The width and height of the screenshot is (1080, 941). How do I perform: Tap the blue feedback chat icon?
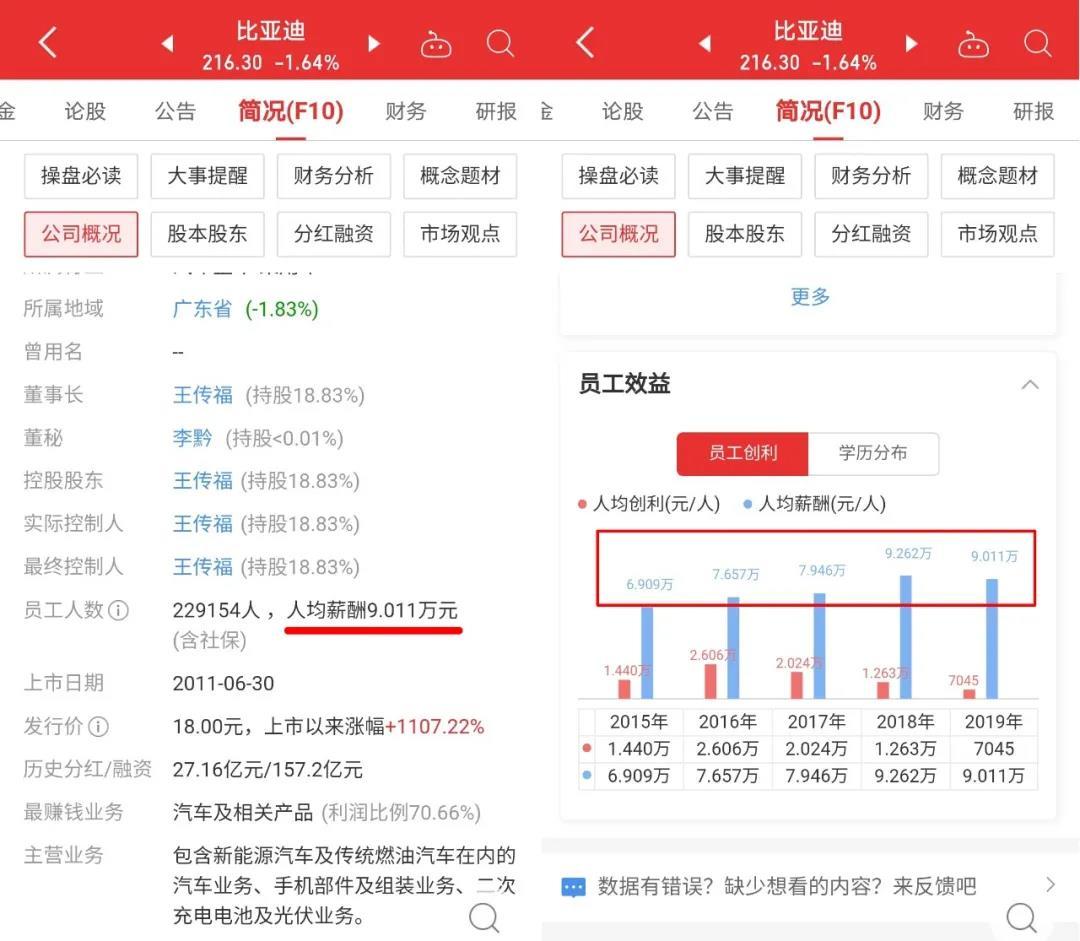pyautogui.click(x=573, y=887)
